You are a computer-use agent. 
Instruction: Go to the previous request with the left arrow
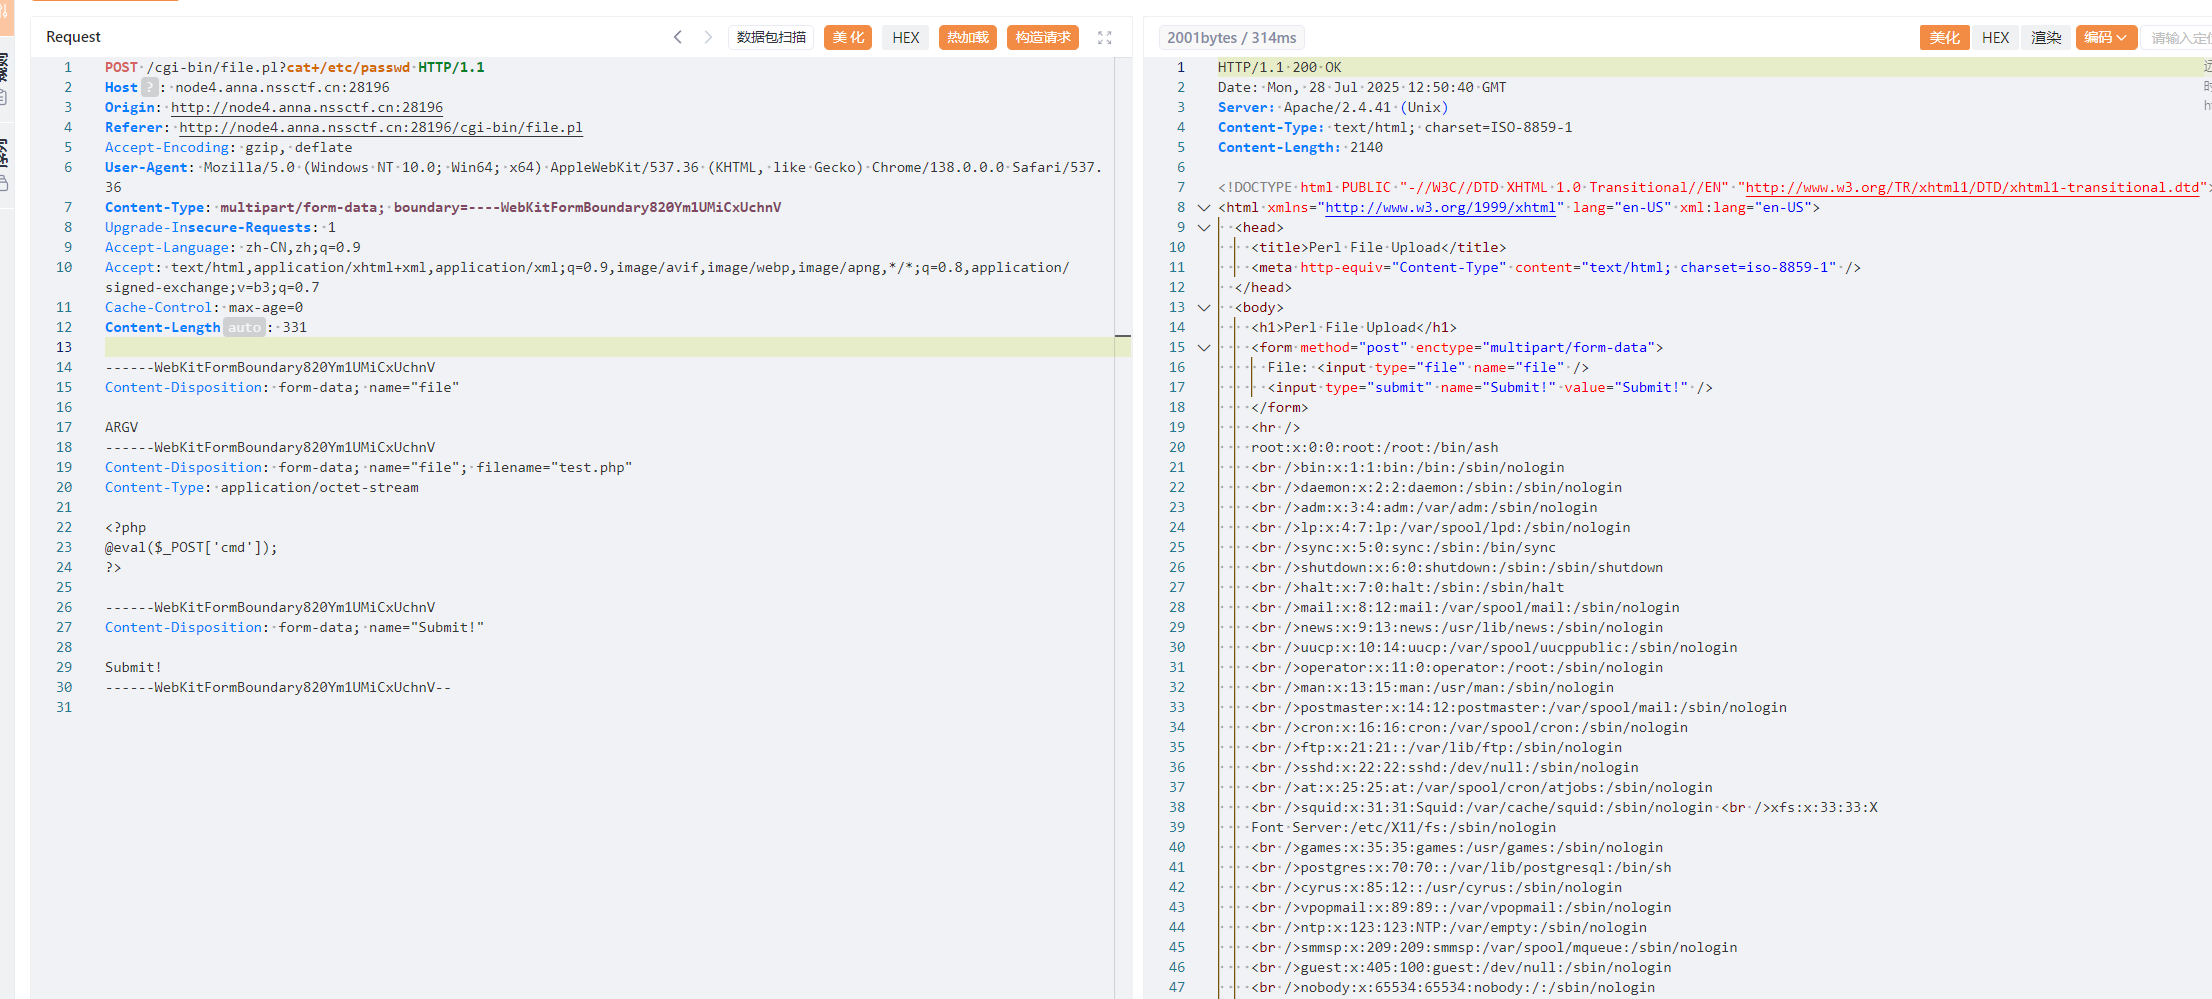click(x=677, y=37)
